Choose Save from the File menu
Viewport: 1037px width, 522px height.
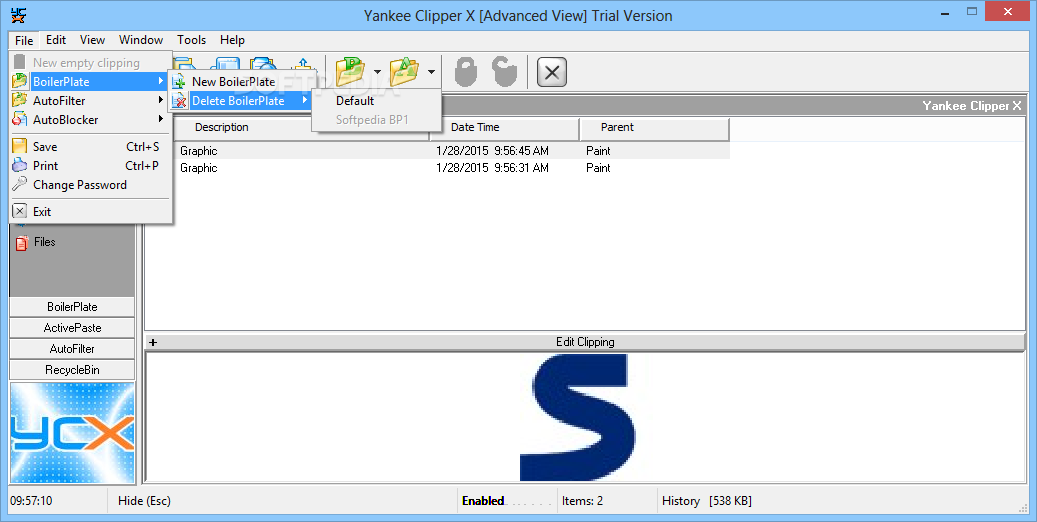(91, 147)
